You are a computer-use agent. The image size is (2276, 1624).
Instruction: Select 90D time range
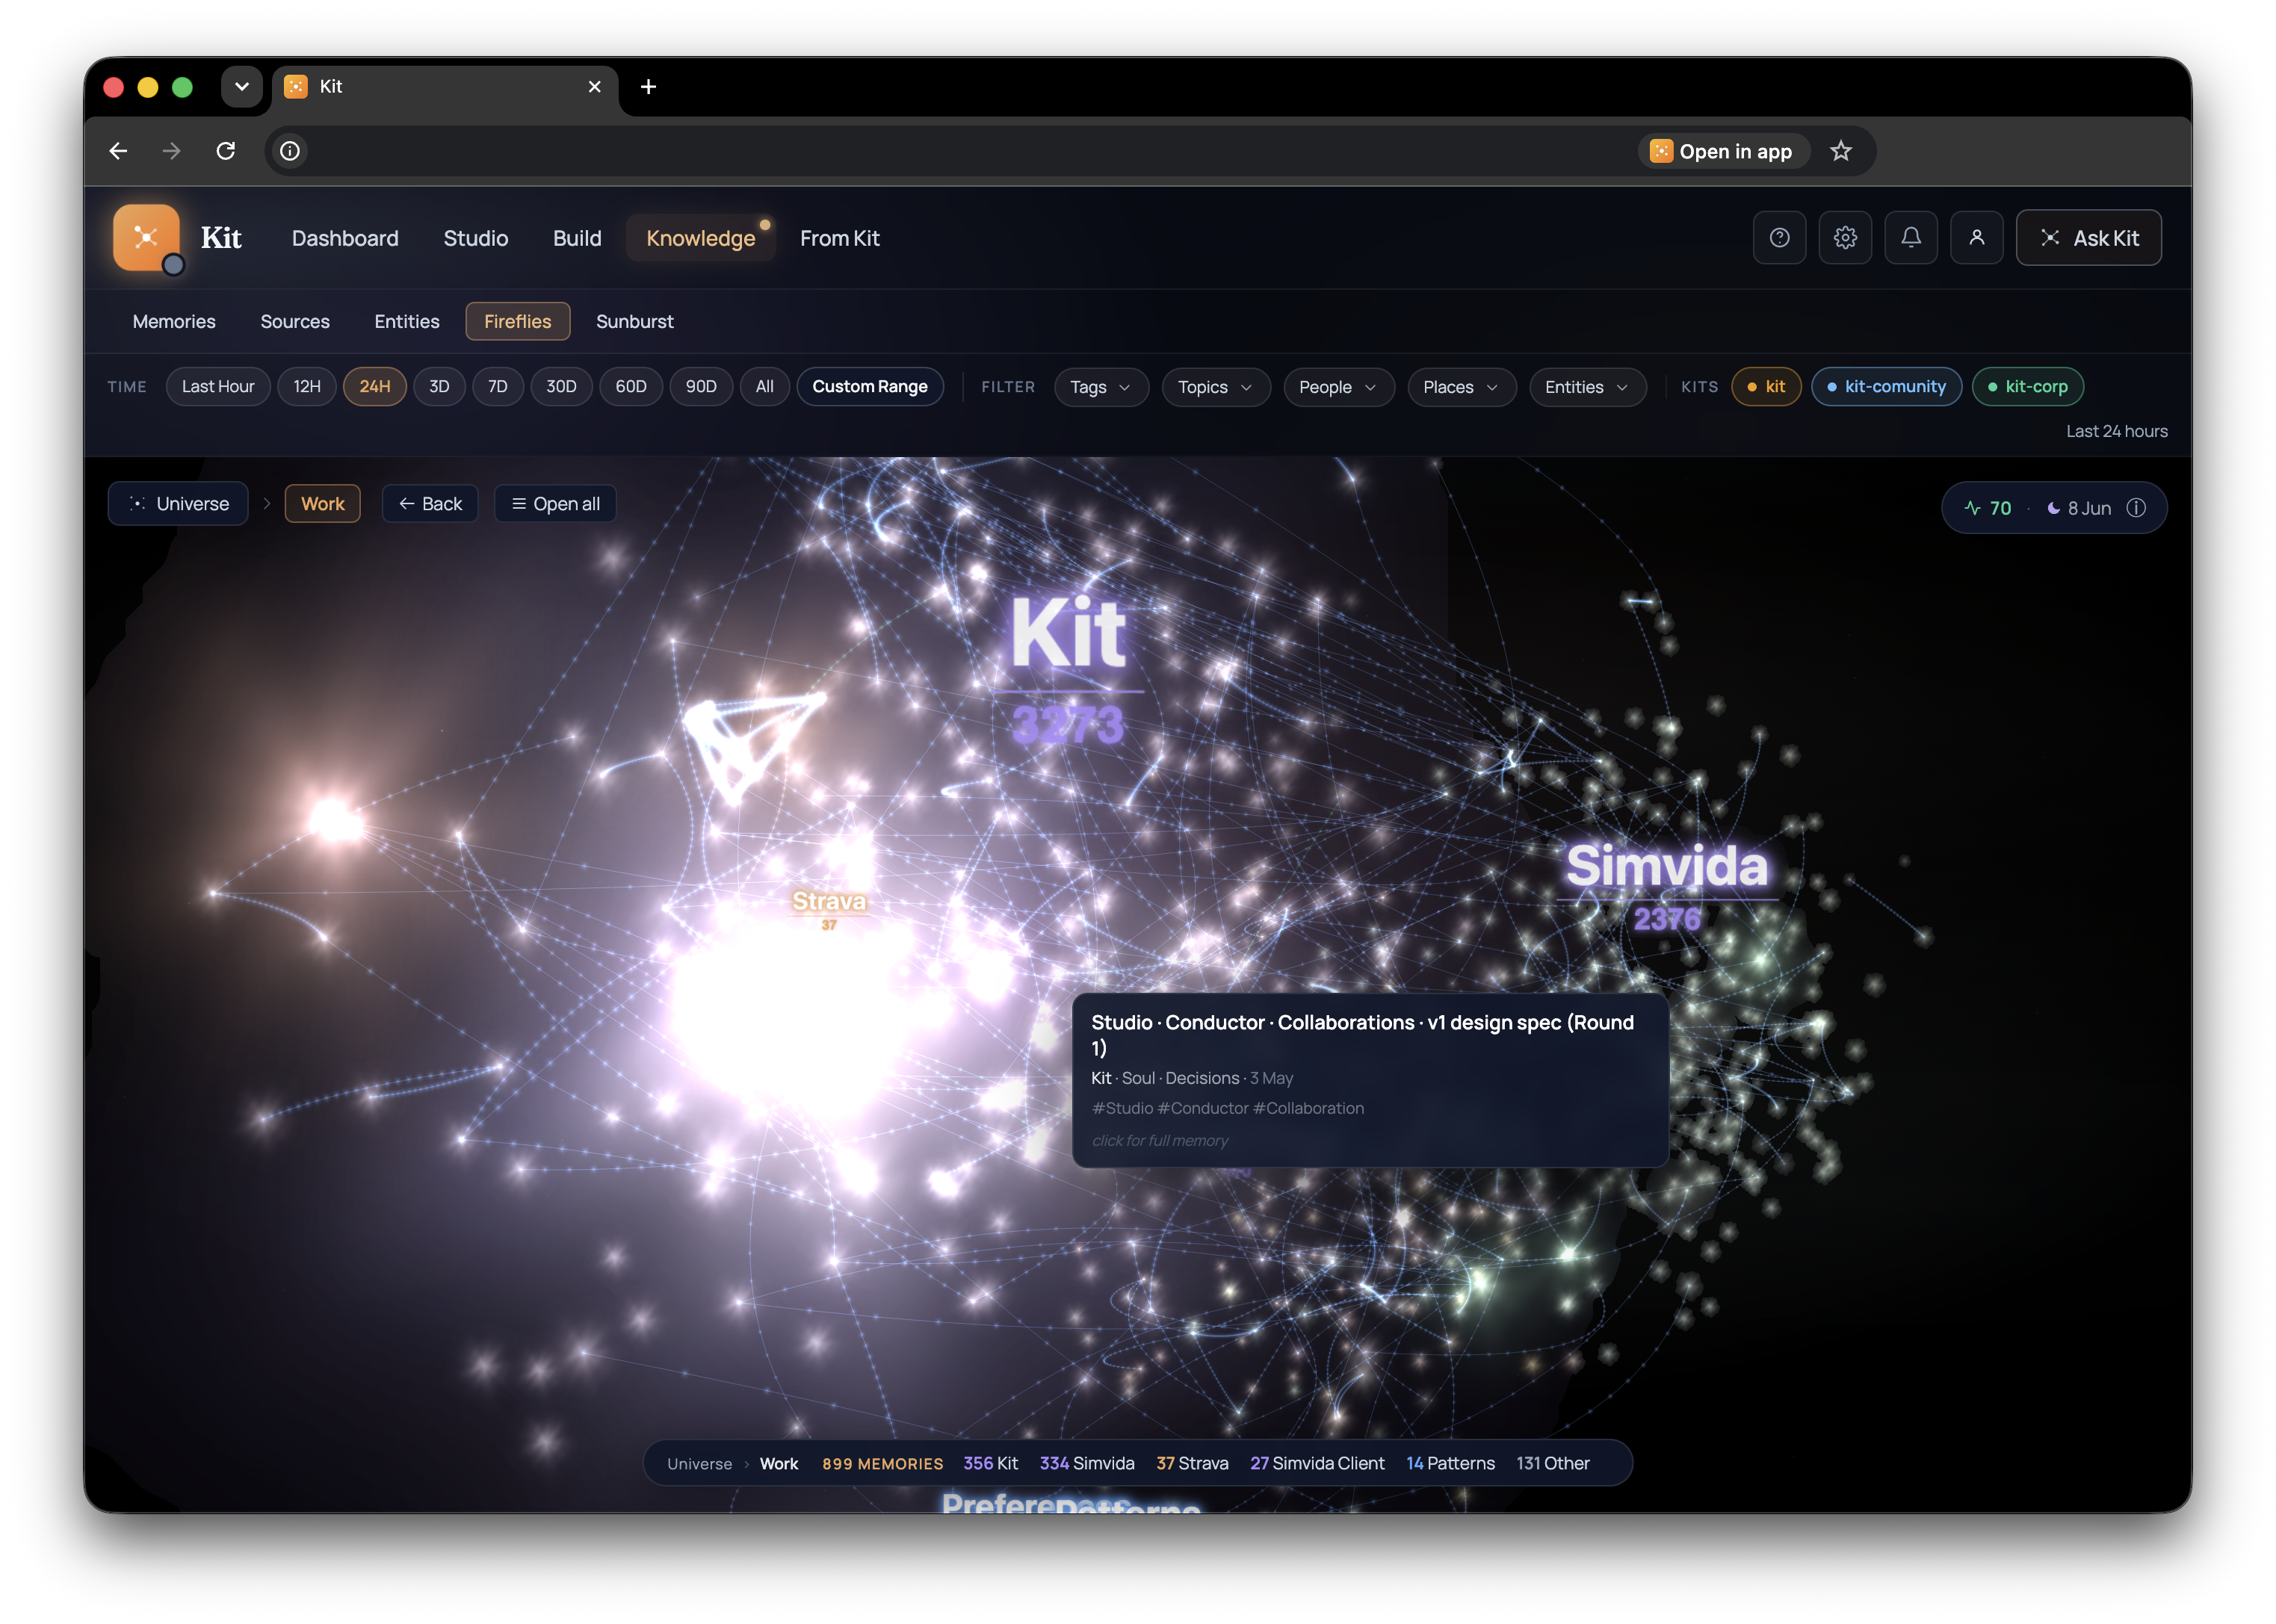click(701, 387)
